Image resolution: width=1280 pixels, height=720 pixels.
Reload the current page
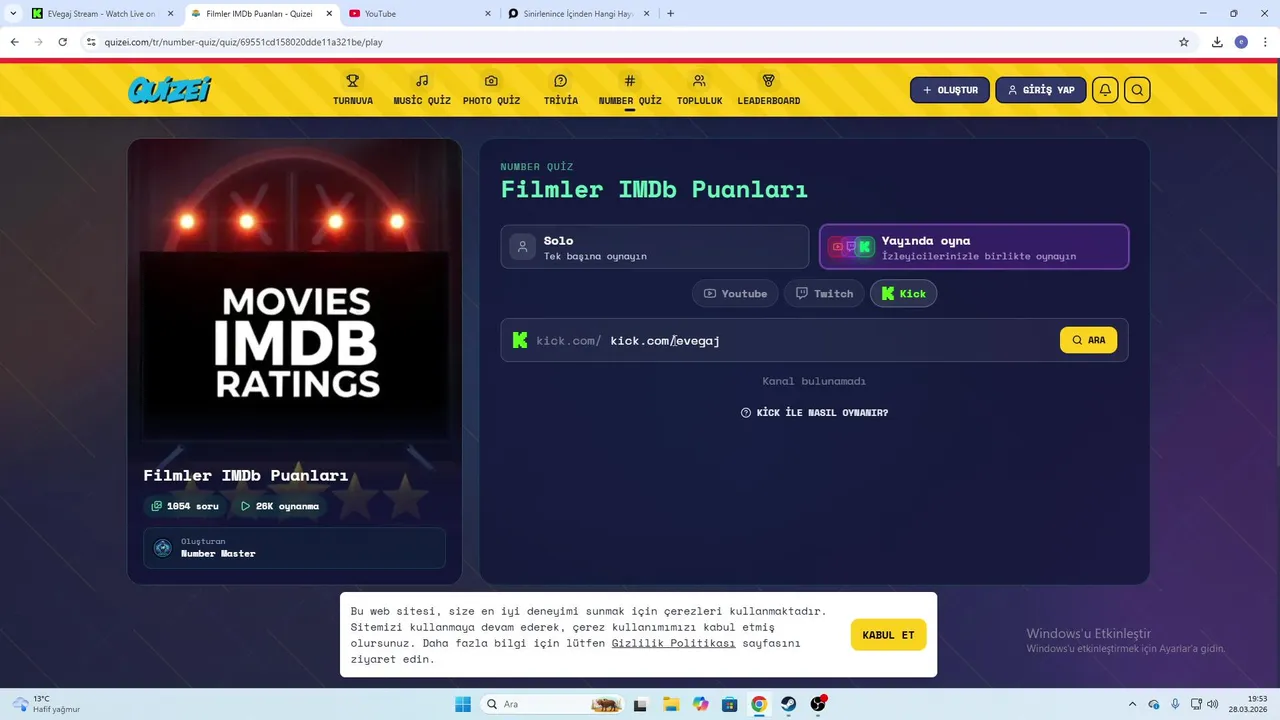click(62, 42)
